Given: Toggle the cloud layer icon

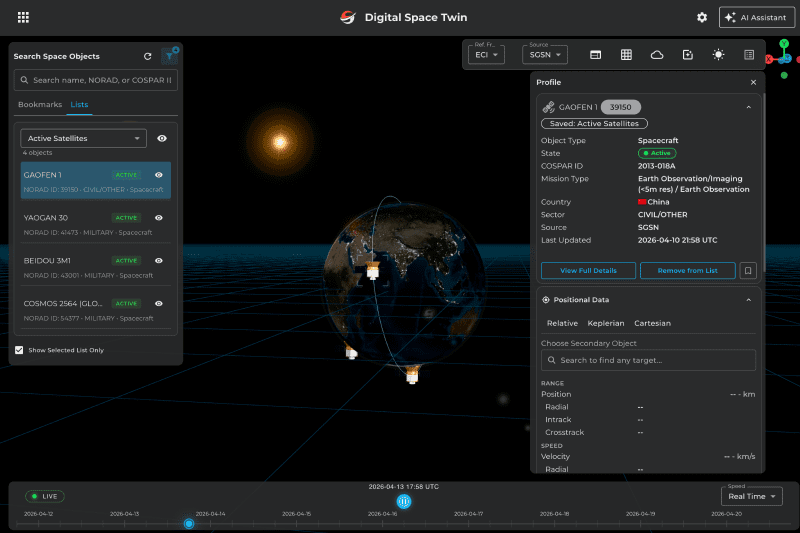Looking at the screenshot, I should coord(657,55).
